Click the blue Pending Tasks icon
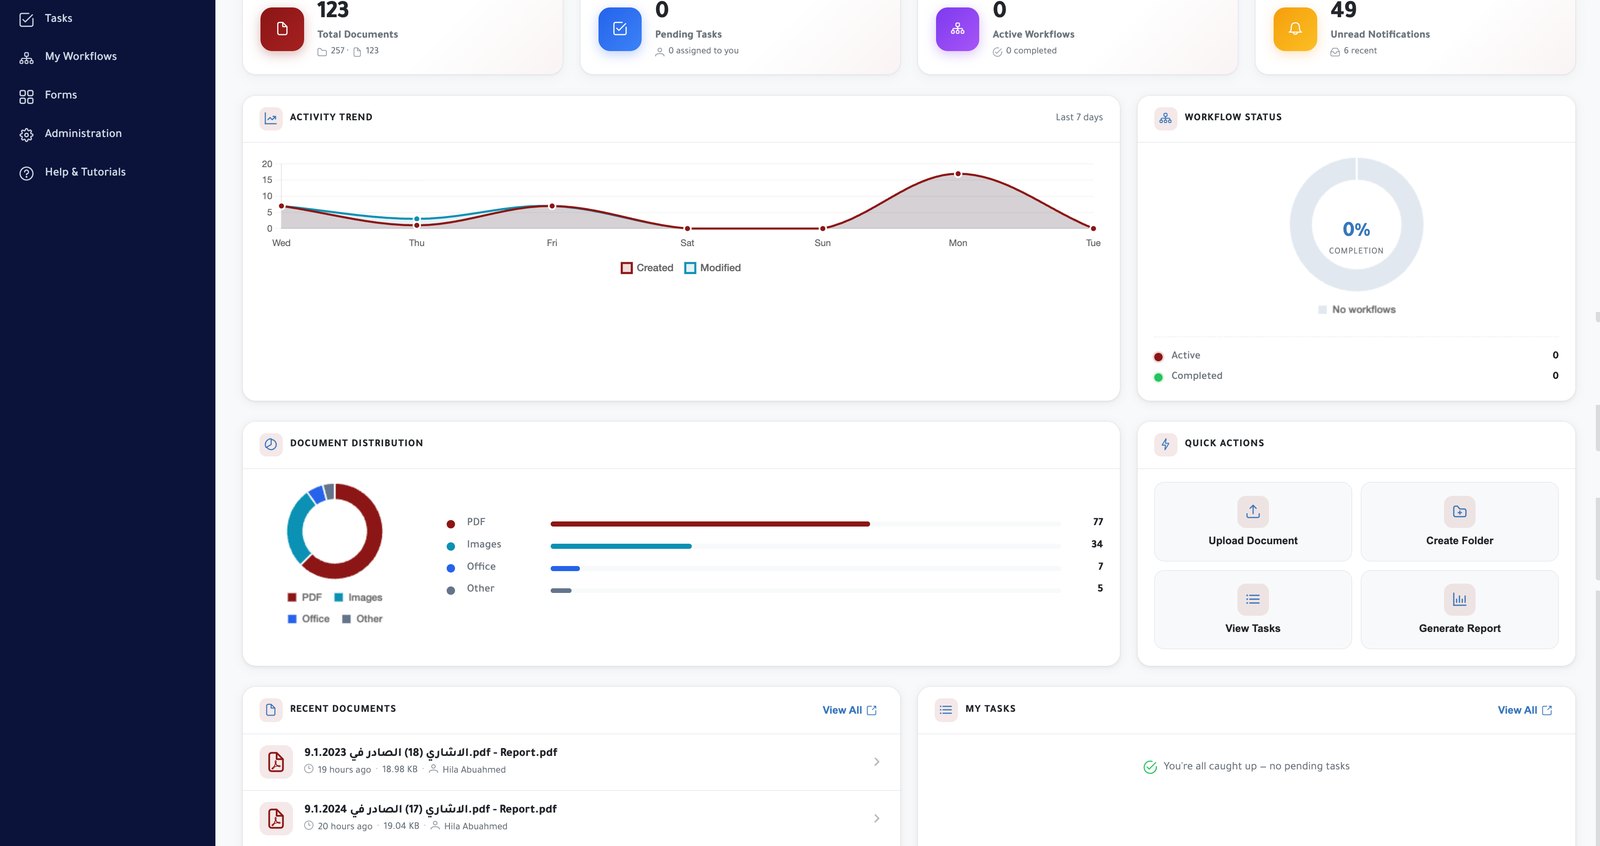 coord(620,29)
